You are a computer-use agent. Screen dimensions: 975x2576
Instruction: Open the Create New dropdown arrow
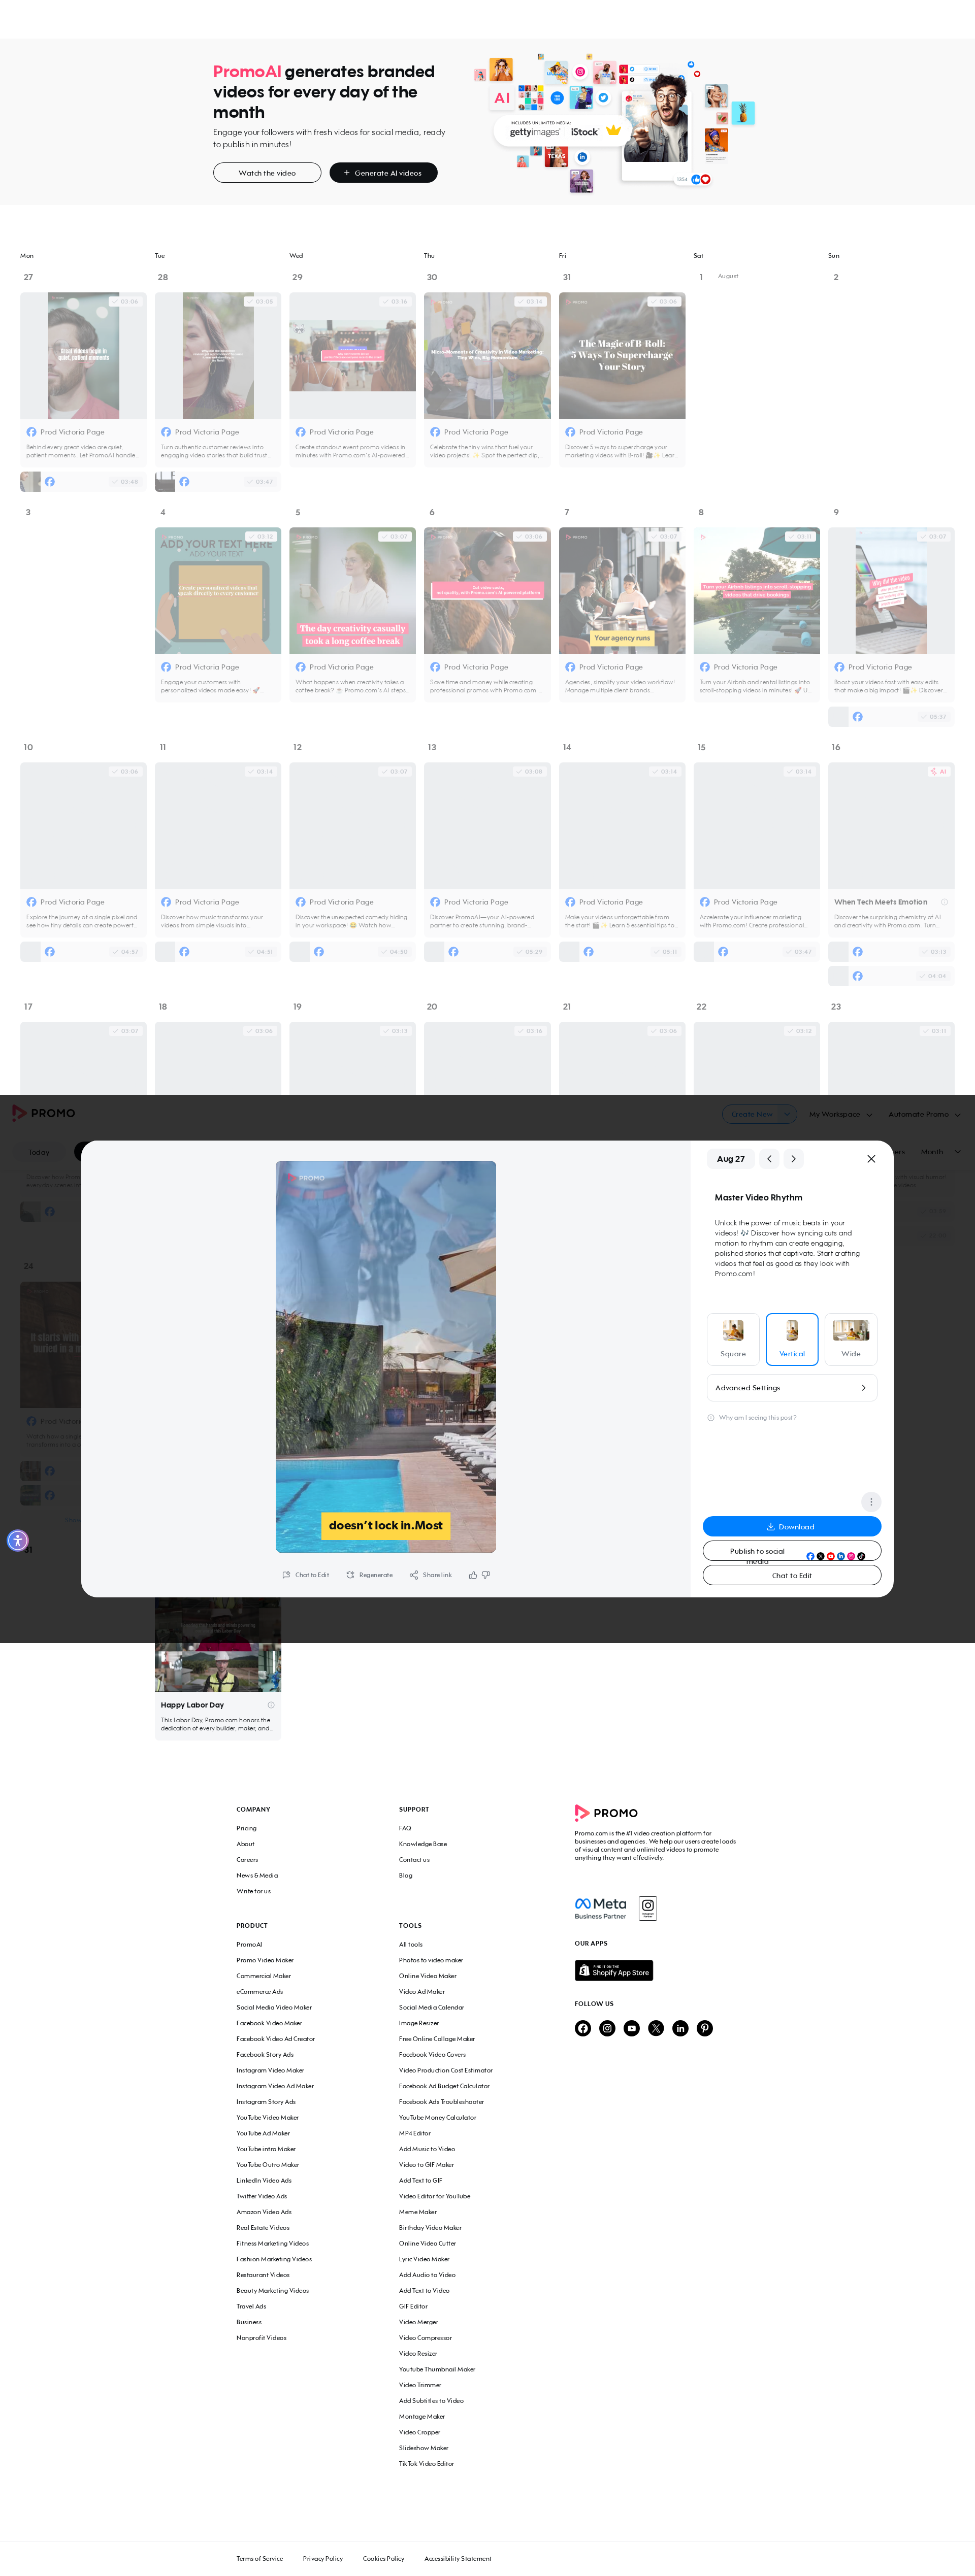pos(788,1114)
